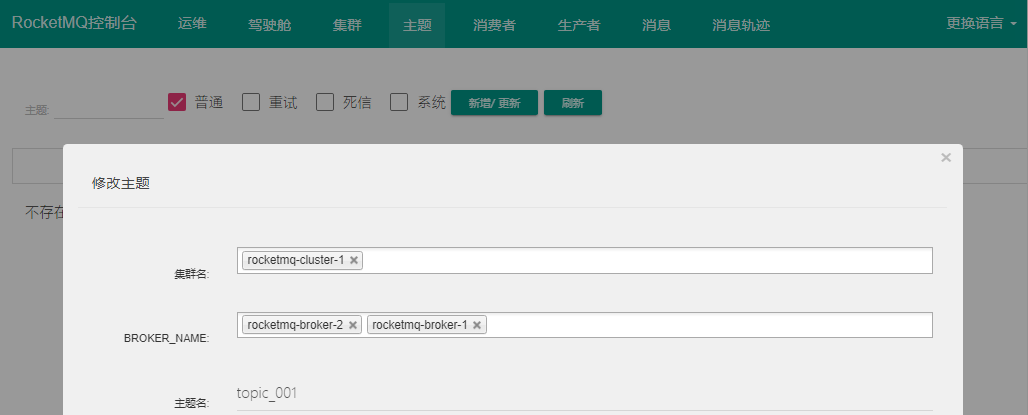Remove the rocketmq-broker-2 tag
The width and height of the screenshot is (1028, 415).
353,325
